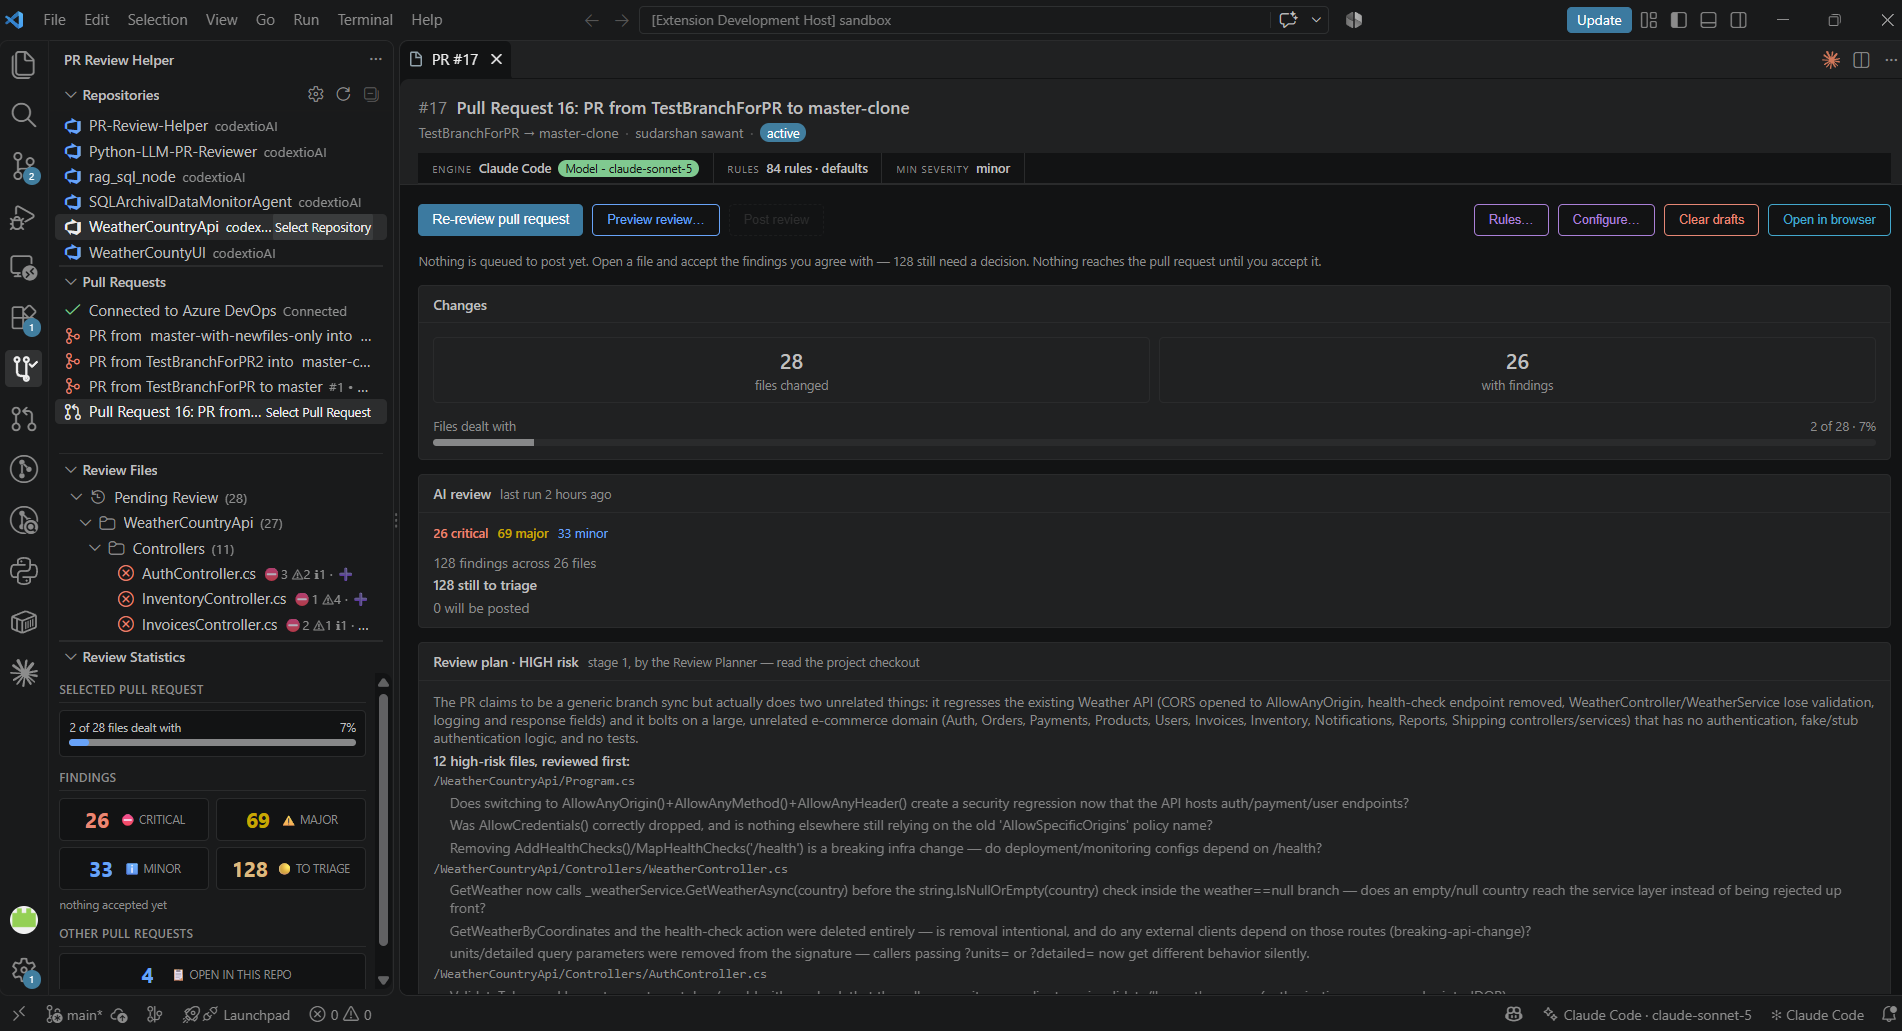Split the editor to the right

(1861, 60)
